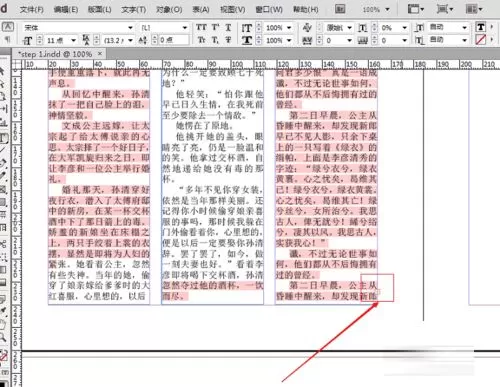Image resolution: width=500 pixels, height=387 pixels.
Task: Close the step 1.indd document tab
Action: click(100, 54)
